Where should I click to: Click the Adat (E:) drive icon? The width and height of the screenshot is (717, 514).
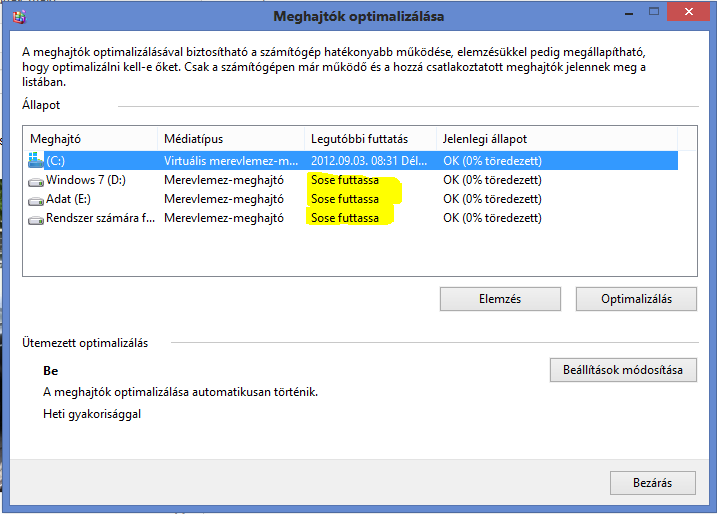(36, 200)
